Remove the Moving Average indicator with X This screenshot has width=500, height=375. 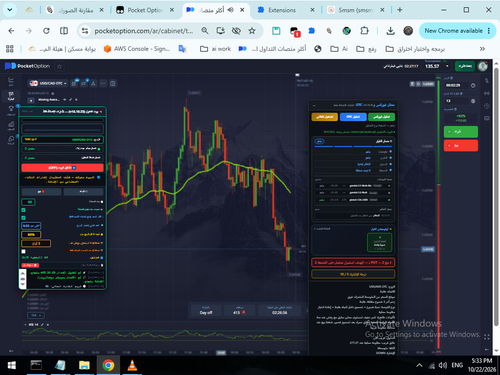[76, 100]
